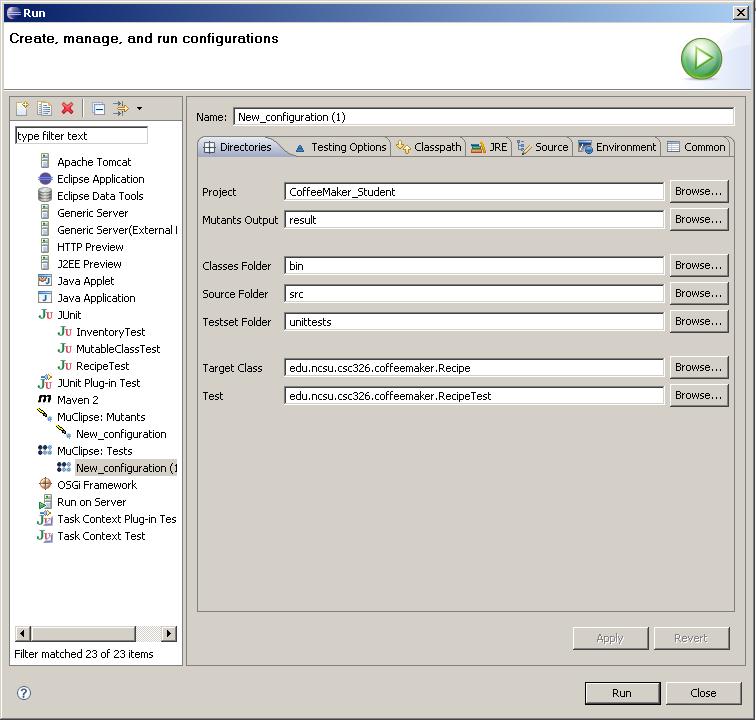The image size is (756, 720).
Task: Select the Apache Tomcat configuration type
Action: tap(93, 162)
